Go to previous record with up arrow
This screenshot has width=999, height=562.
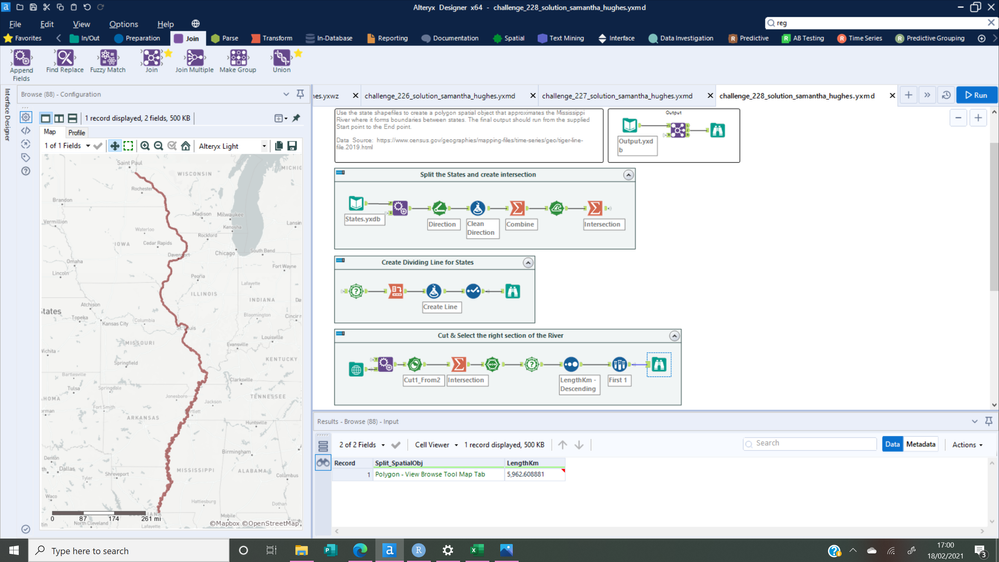563,445
